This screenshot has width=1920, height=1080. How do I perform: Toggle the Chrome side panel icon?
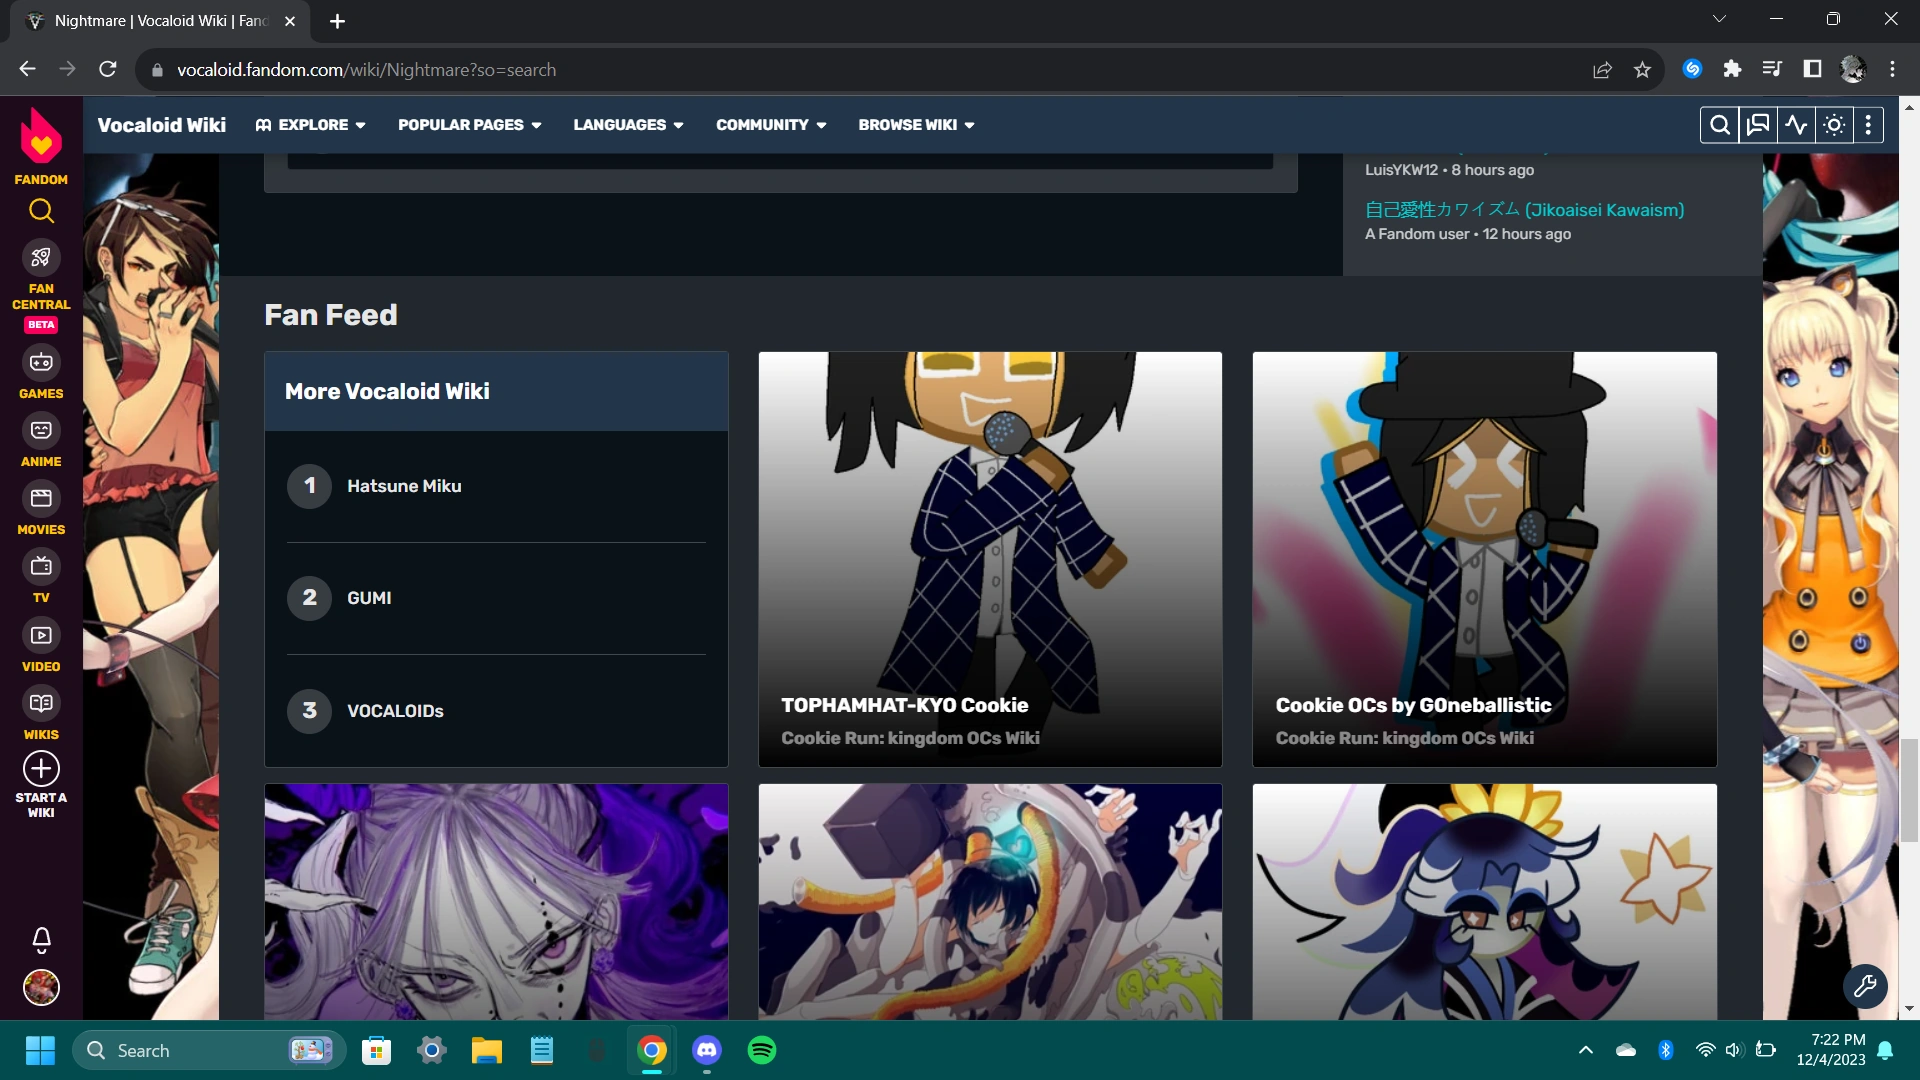coord(1812,69)
